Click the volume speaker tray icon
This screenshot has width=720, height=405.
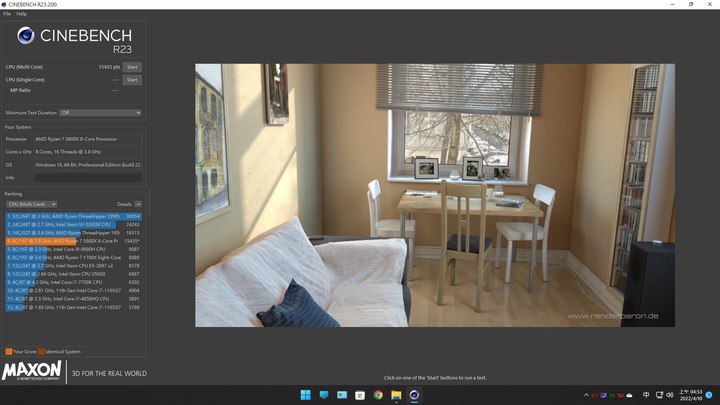coord(670,395)
